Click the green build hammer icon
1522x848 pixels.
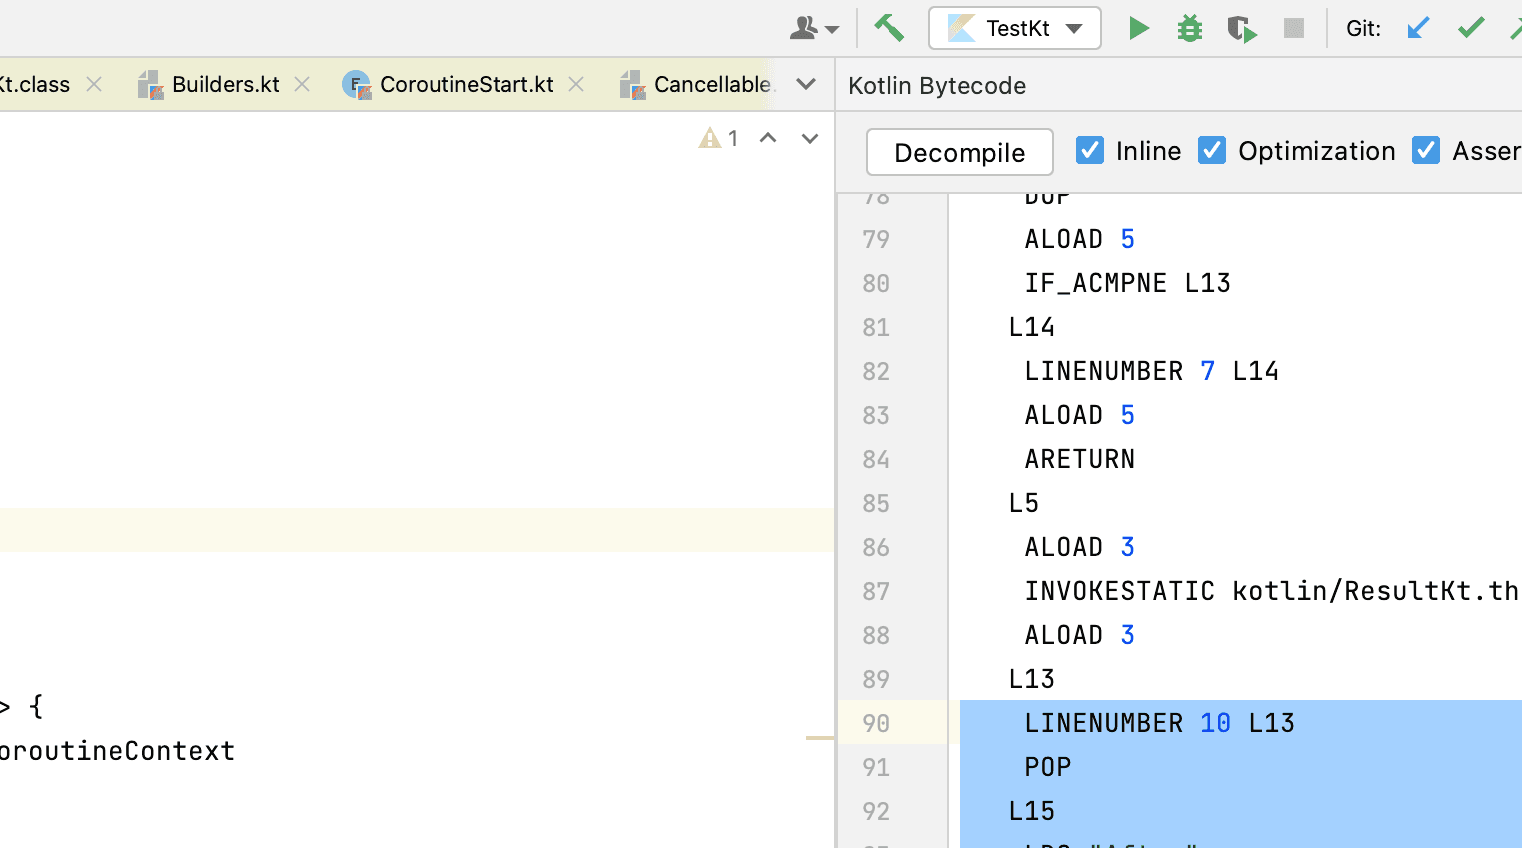pos(889,28)
